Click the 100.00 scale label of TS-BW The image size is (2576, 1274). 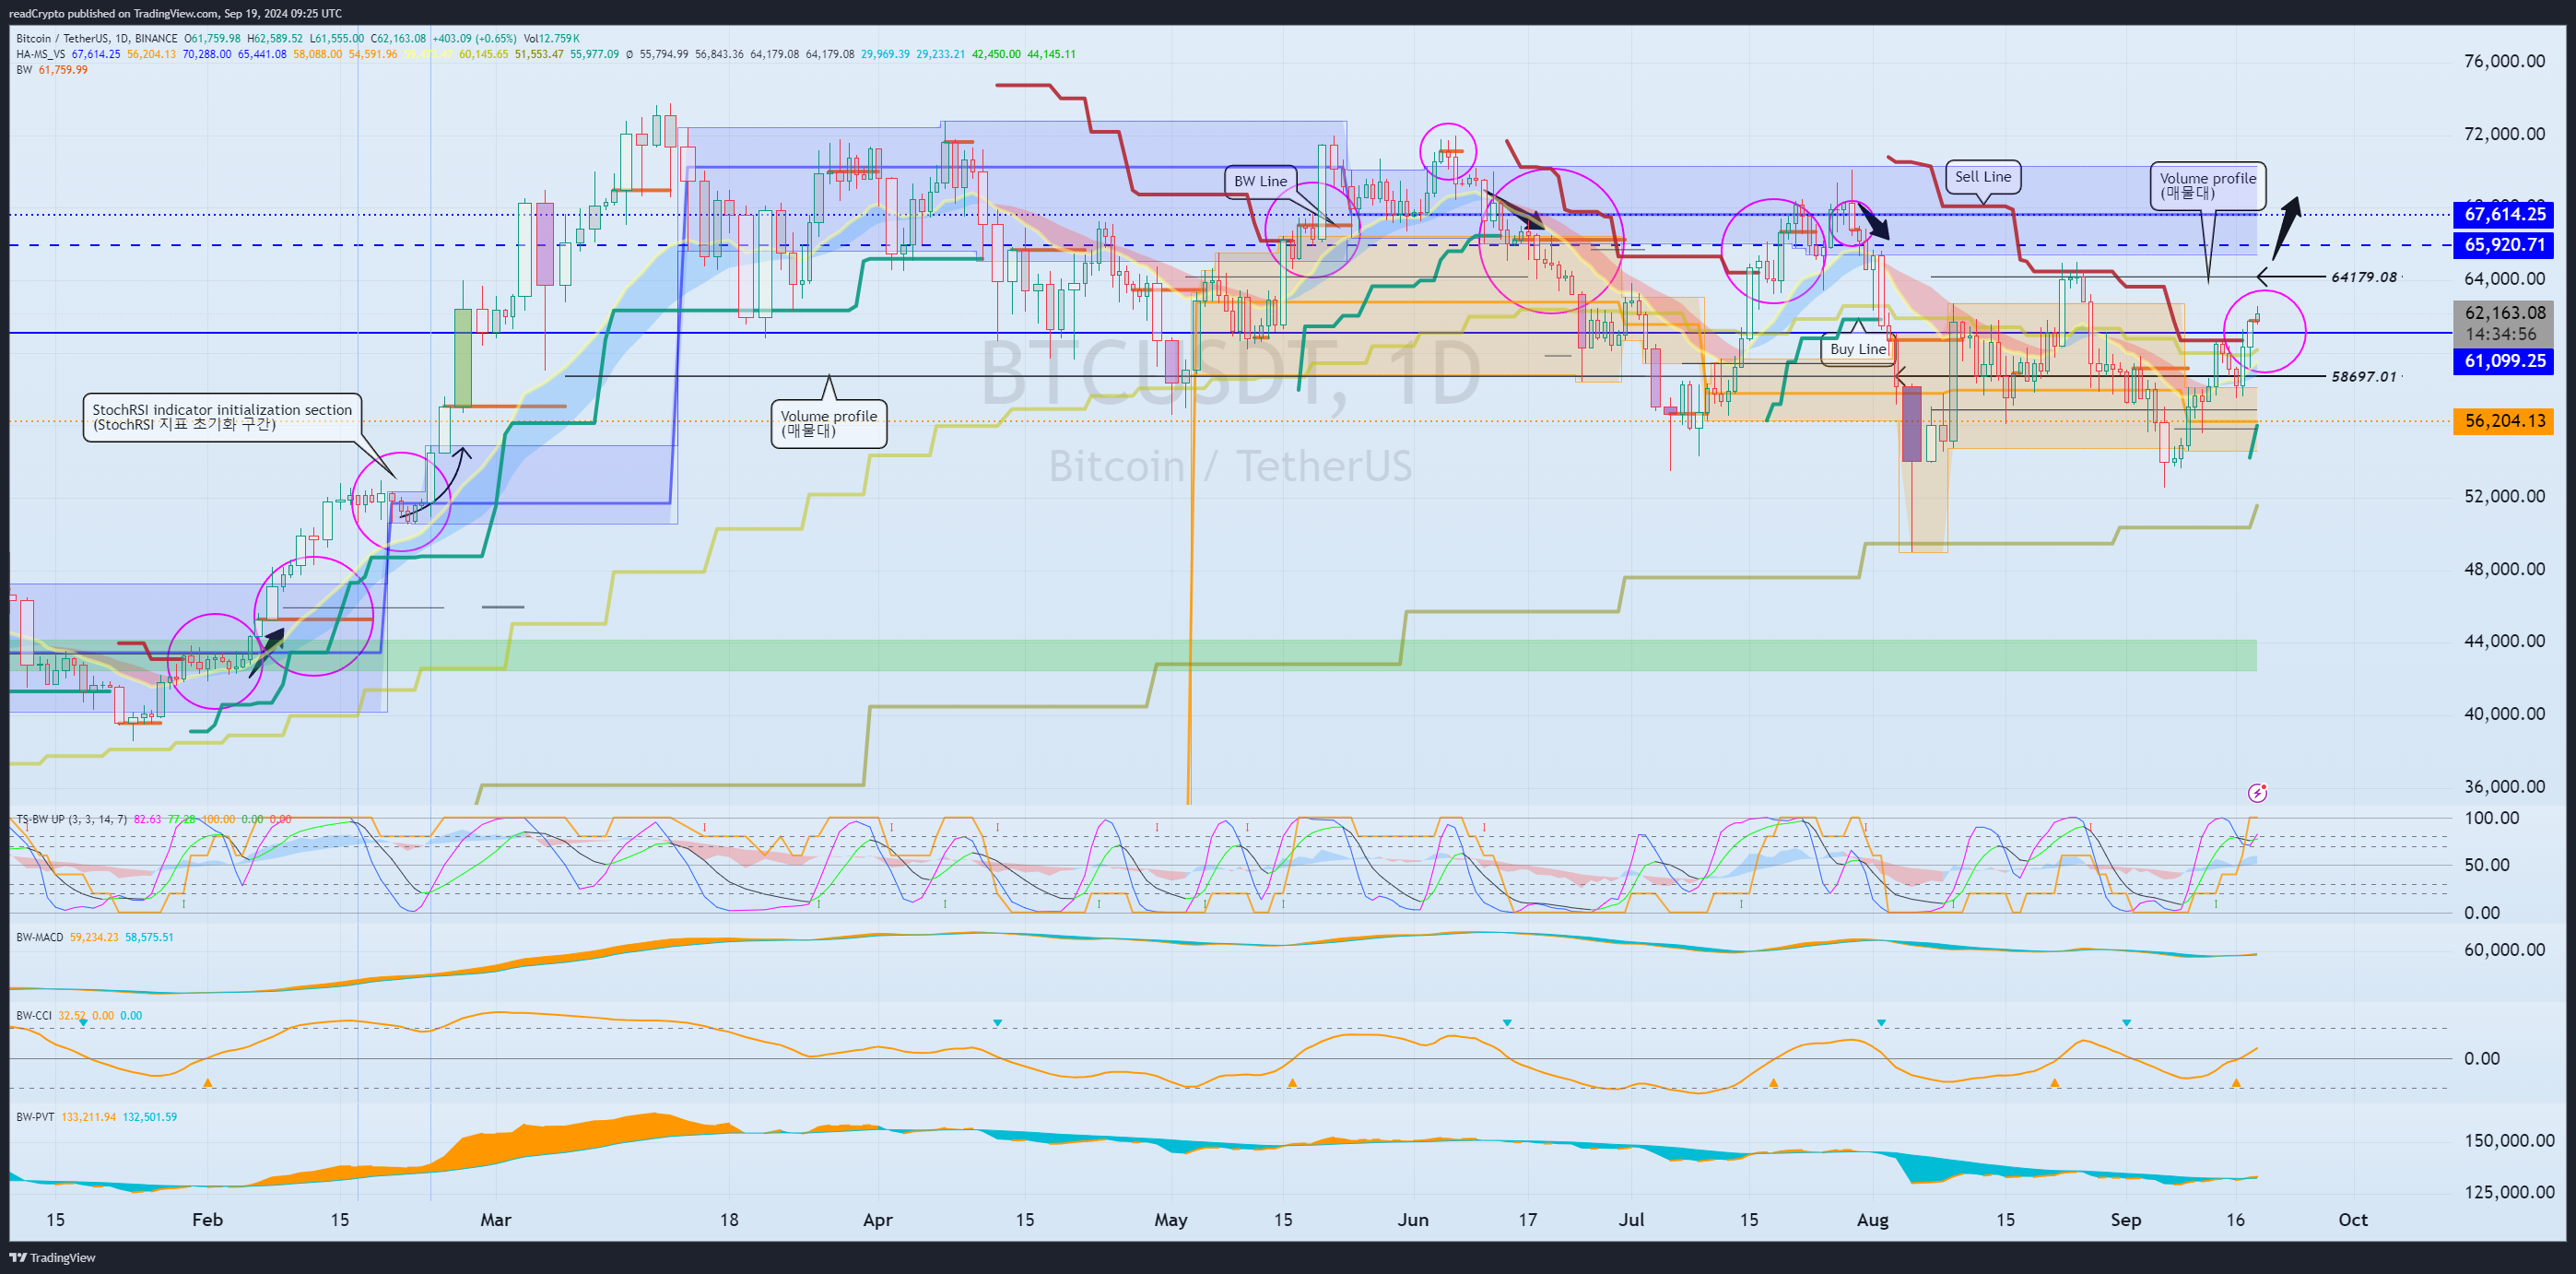click(x=2491, y=818)
